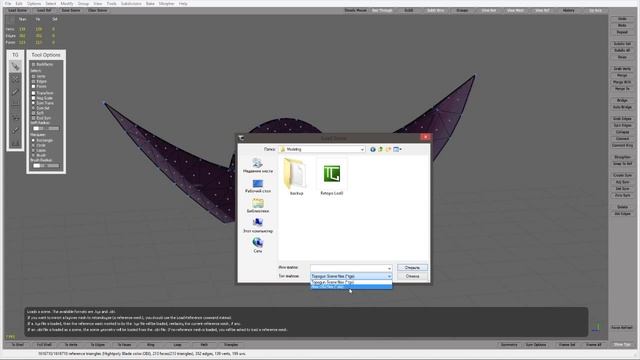Viewport: 640px width, 360px height.
Task: Open the Help menu
Action: 183,4
